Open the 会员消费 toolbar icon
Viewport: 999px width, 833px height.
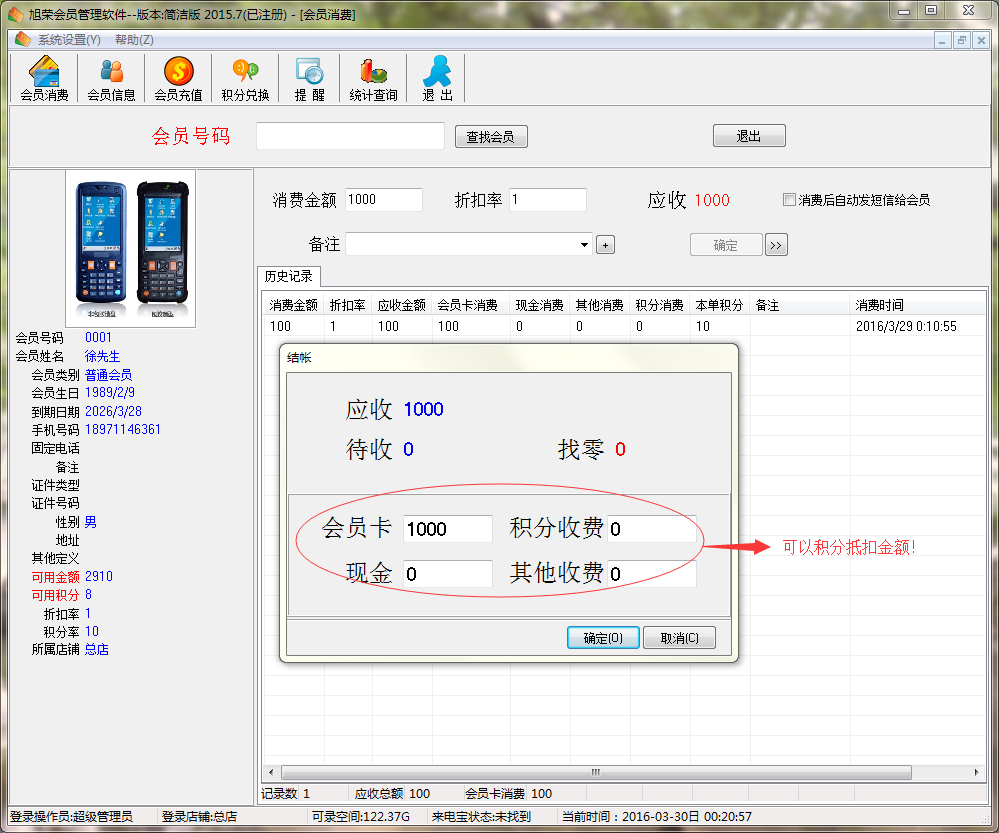pos(44,78)
